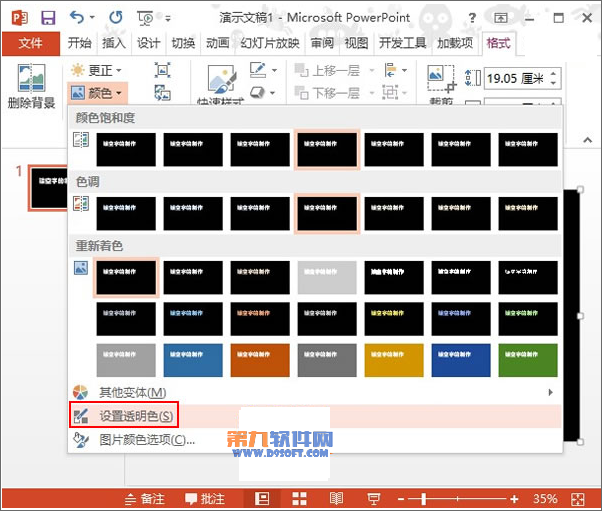Open 其他变体(M) more variations submenu
The height and width of the screenshot is (511, 602).
pos(315,392)
